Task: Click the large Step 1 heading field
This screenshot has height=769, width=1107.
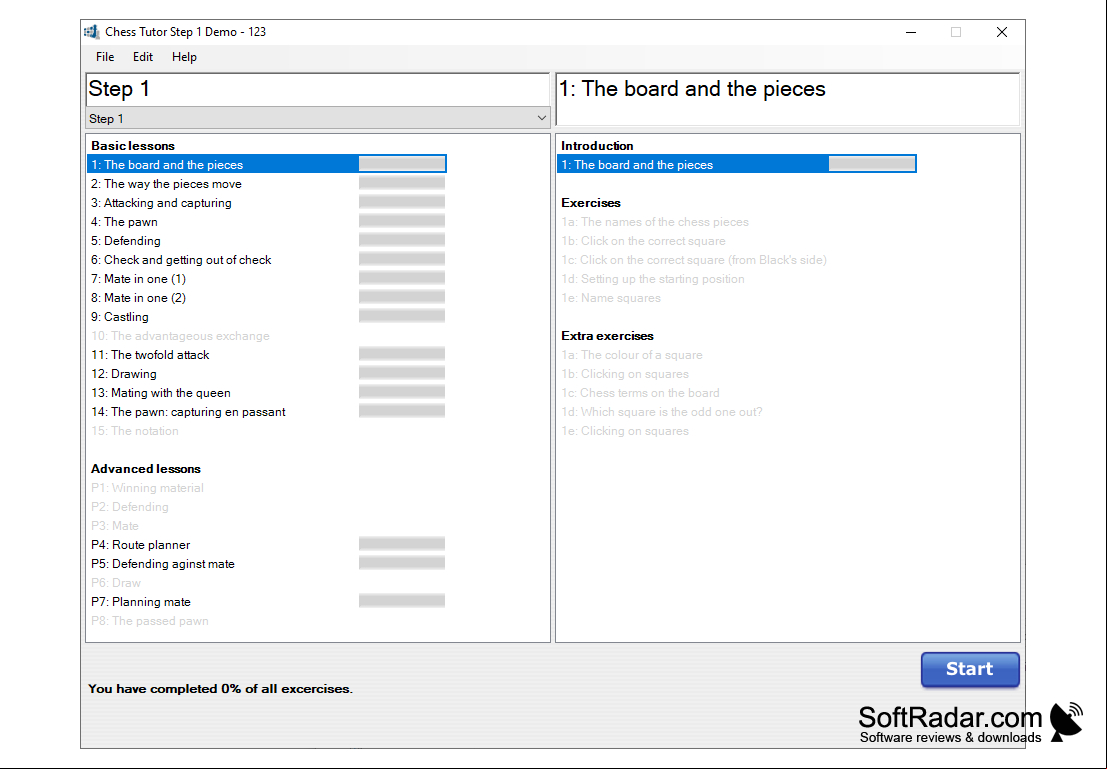Action: (318, 90)
